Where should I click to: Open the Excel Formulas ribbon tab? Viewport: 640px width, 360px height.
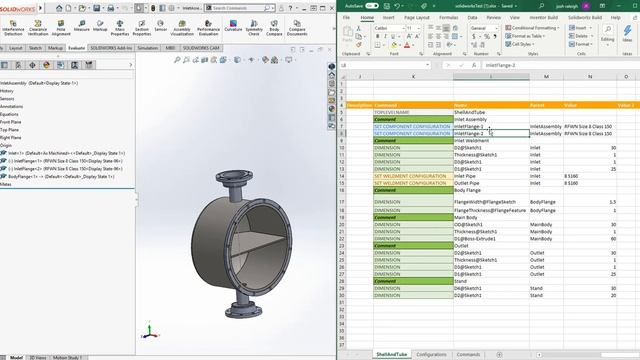(x=448, y=18)
